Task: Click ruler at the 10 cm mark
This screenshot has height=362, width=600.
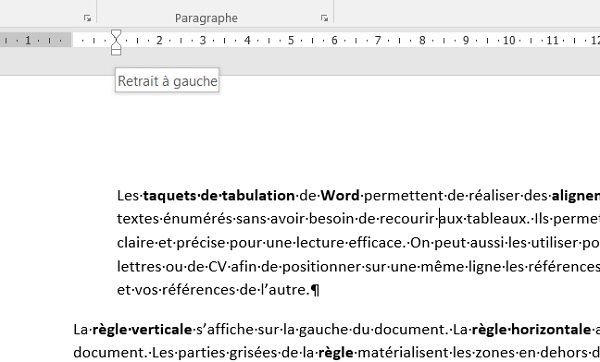Action: (x=509, y=40)
